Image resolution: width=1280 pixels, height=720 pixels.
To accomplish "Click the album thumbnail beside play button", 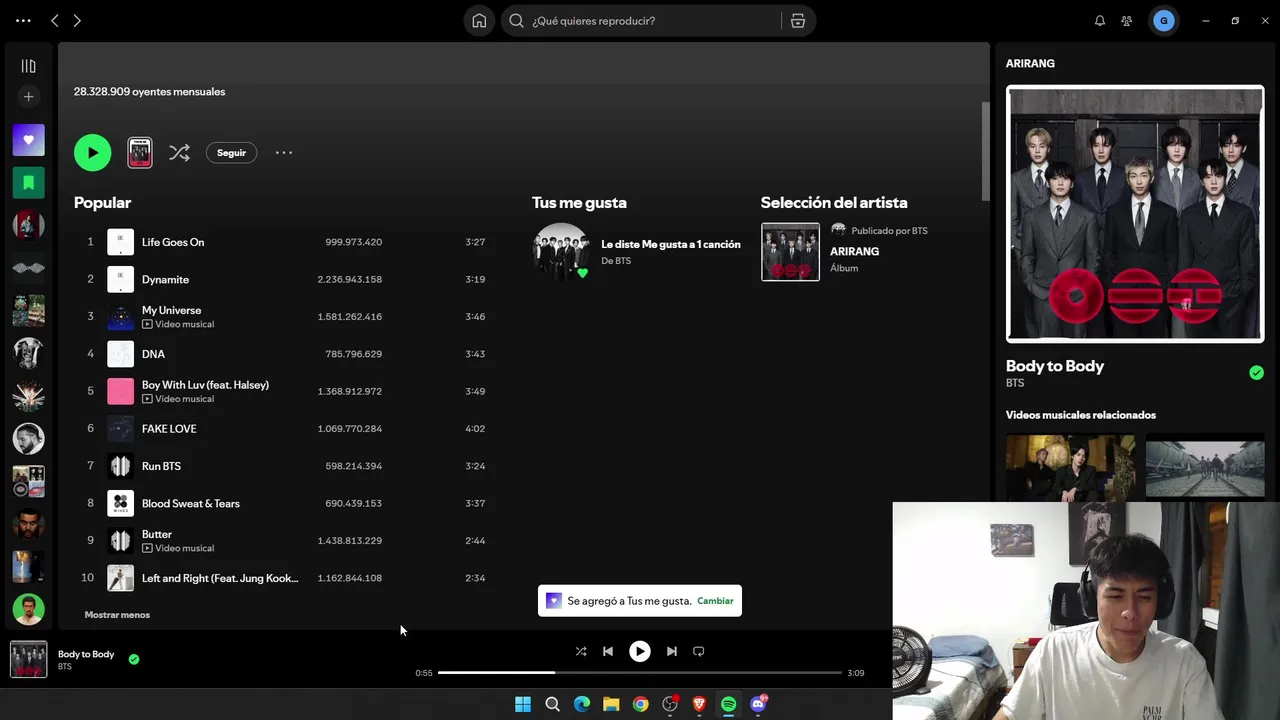I will (x=140, y=152).
